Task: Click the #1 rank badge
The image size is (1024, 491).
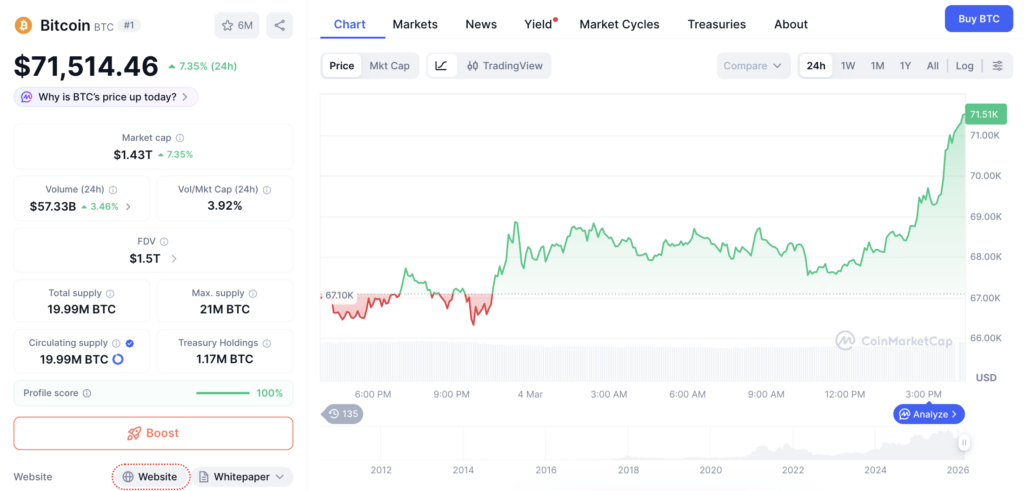Action: pyautogui.click(x=130, y=25)
